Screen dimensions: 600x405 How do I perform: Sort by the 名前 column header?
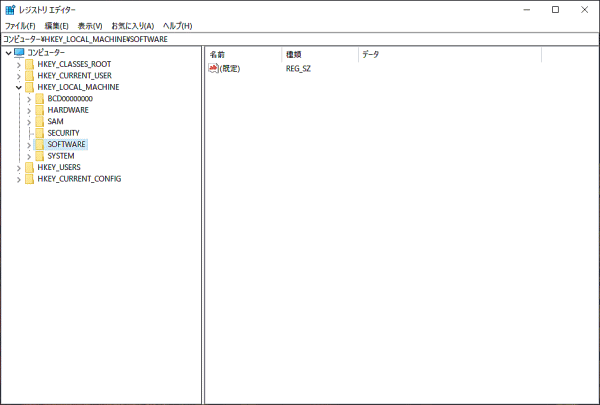pyautogui.click(x=243, y=54)
